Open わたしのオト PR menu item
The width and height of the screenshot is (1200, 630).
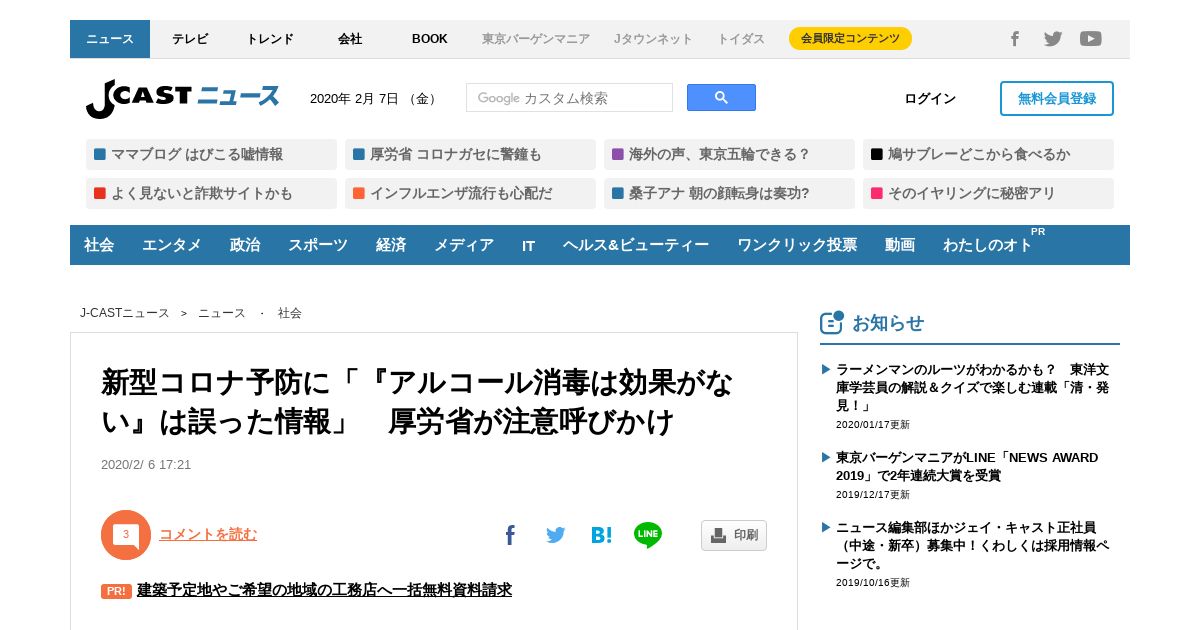pyautogui.click(x=990, y=245)
